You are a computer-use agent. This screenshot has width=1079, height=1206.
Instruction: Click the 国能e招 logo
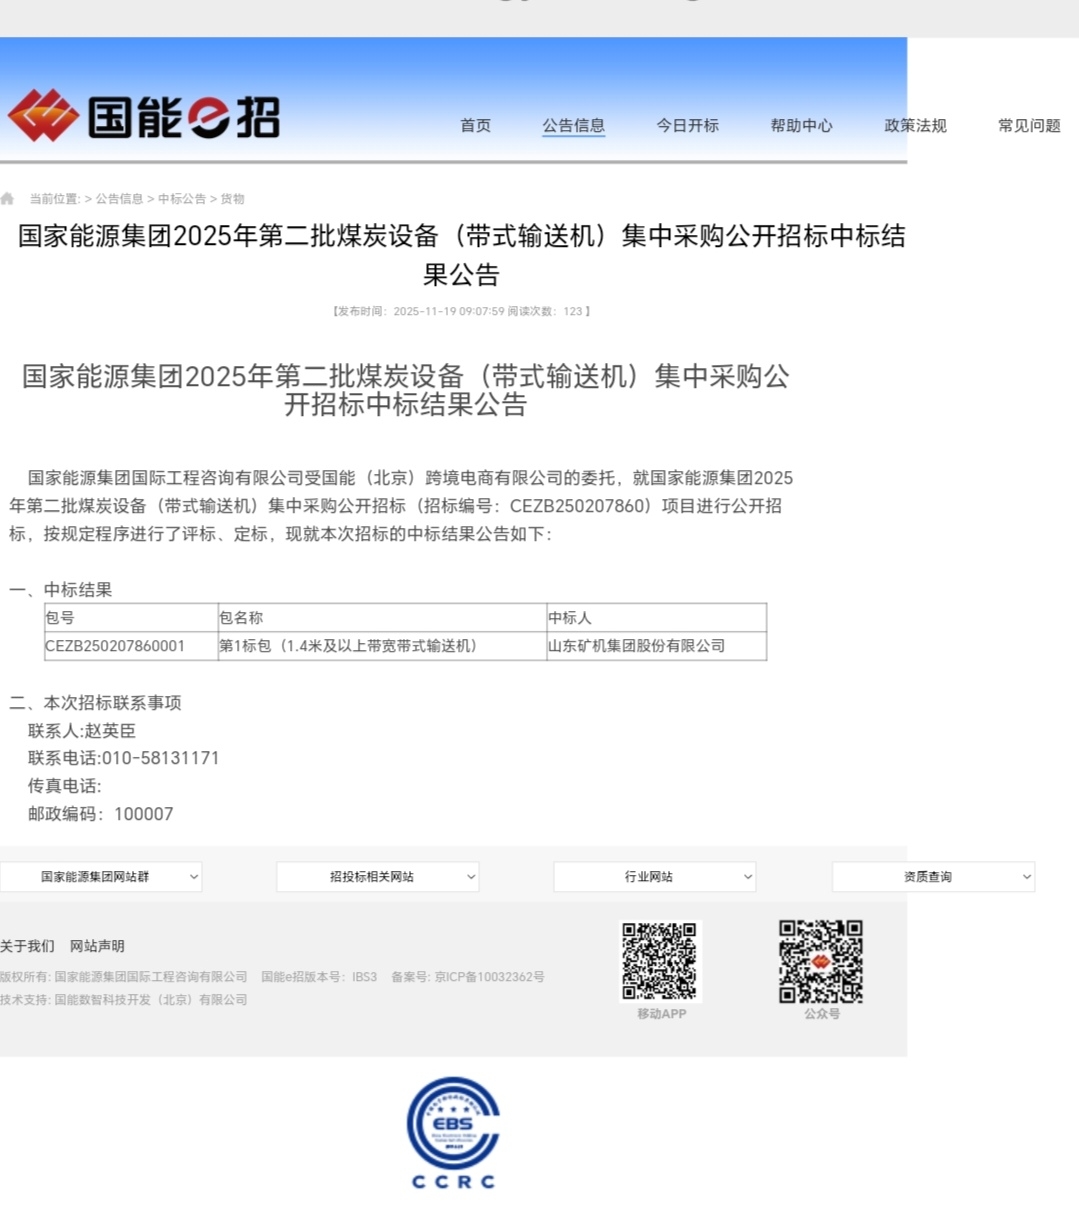pos(144,116)
